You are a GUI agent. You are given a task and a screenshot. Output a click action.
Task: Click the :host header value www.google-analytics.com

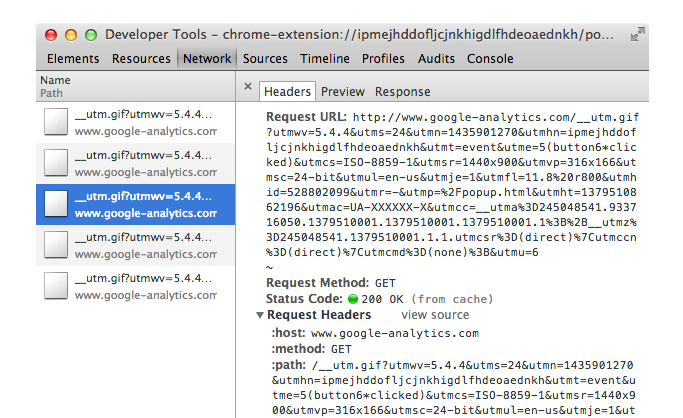tap(395, 334)
